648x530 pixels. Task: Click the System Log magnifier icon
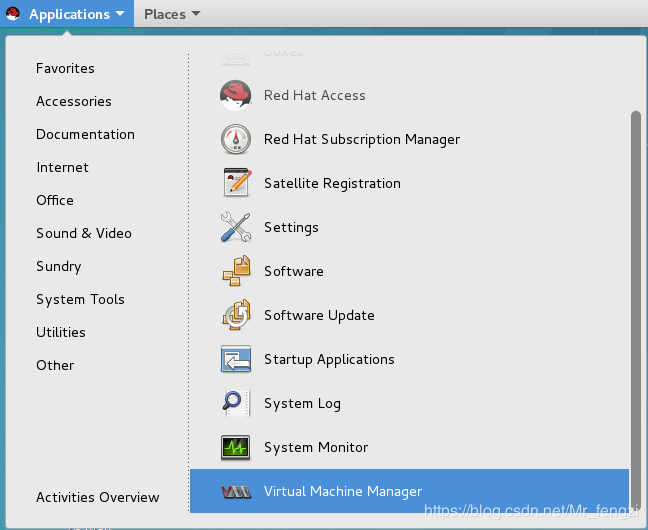point(236,403)
